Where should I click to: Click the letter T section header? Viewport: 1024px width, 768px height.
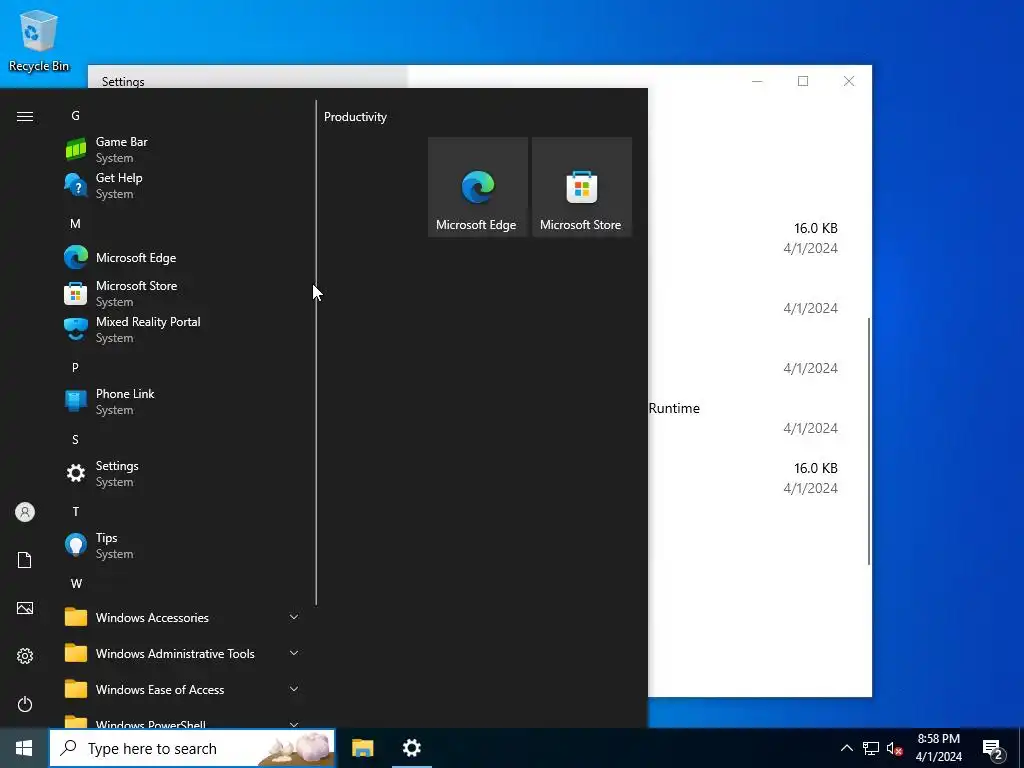pos(76,511)
